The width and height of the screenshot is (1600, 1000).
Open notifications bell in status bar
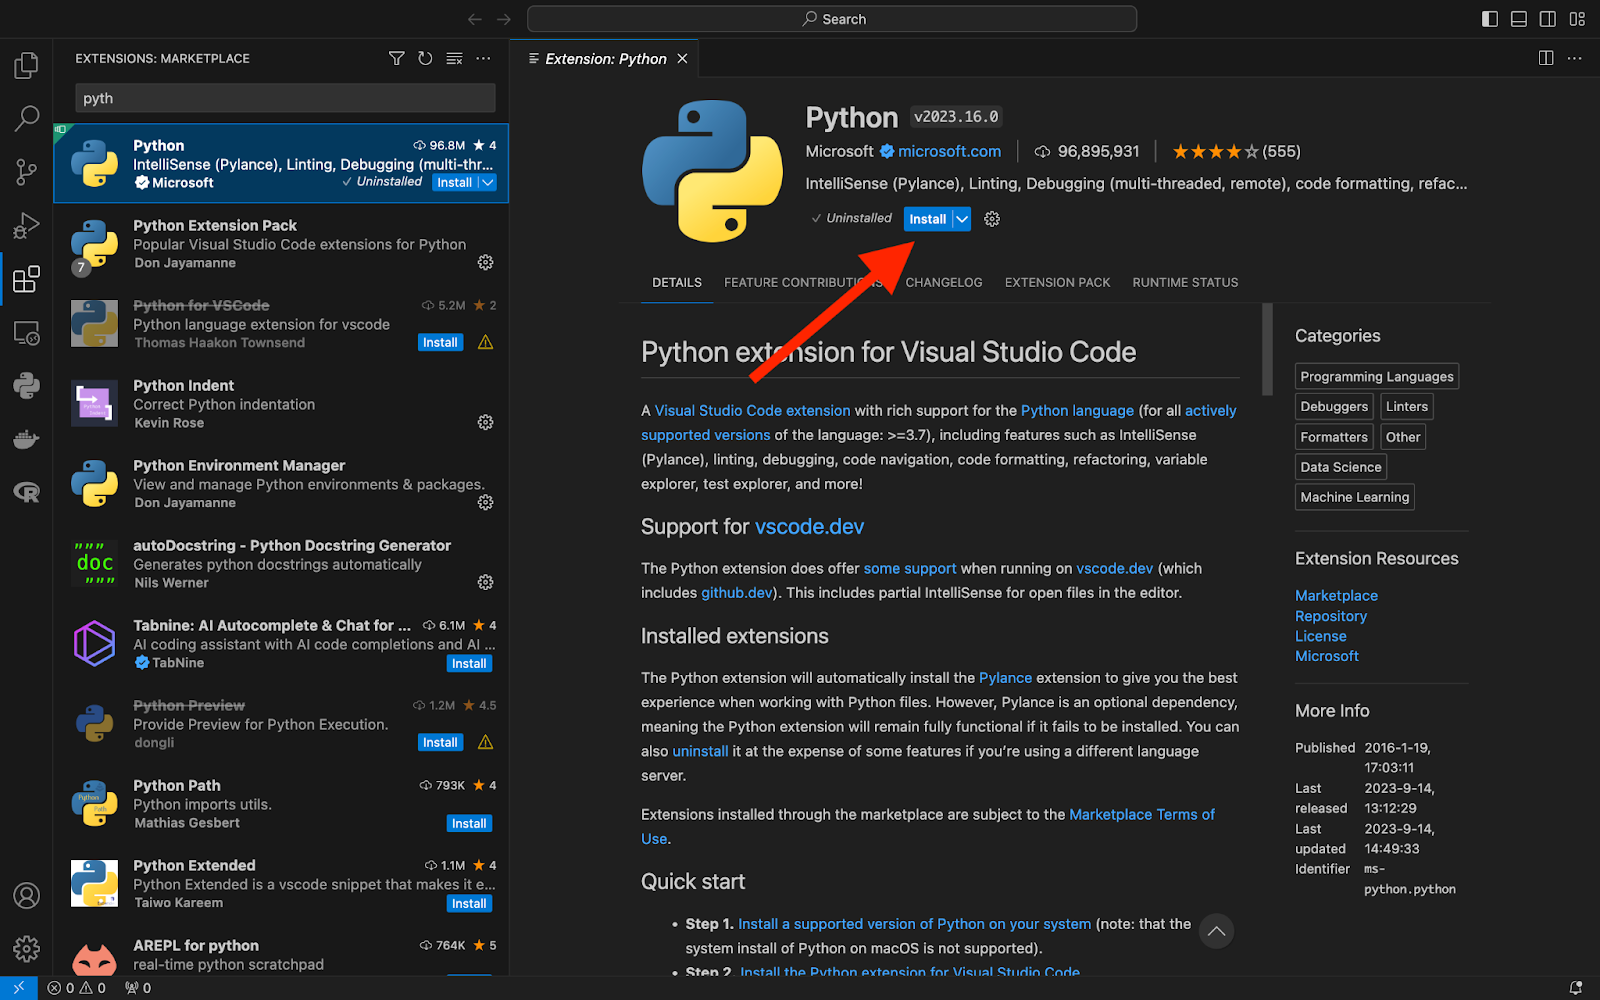1576,988
